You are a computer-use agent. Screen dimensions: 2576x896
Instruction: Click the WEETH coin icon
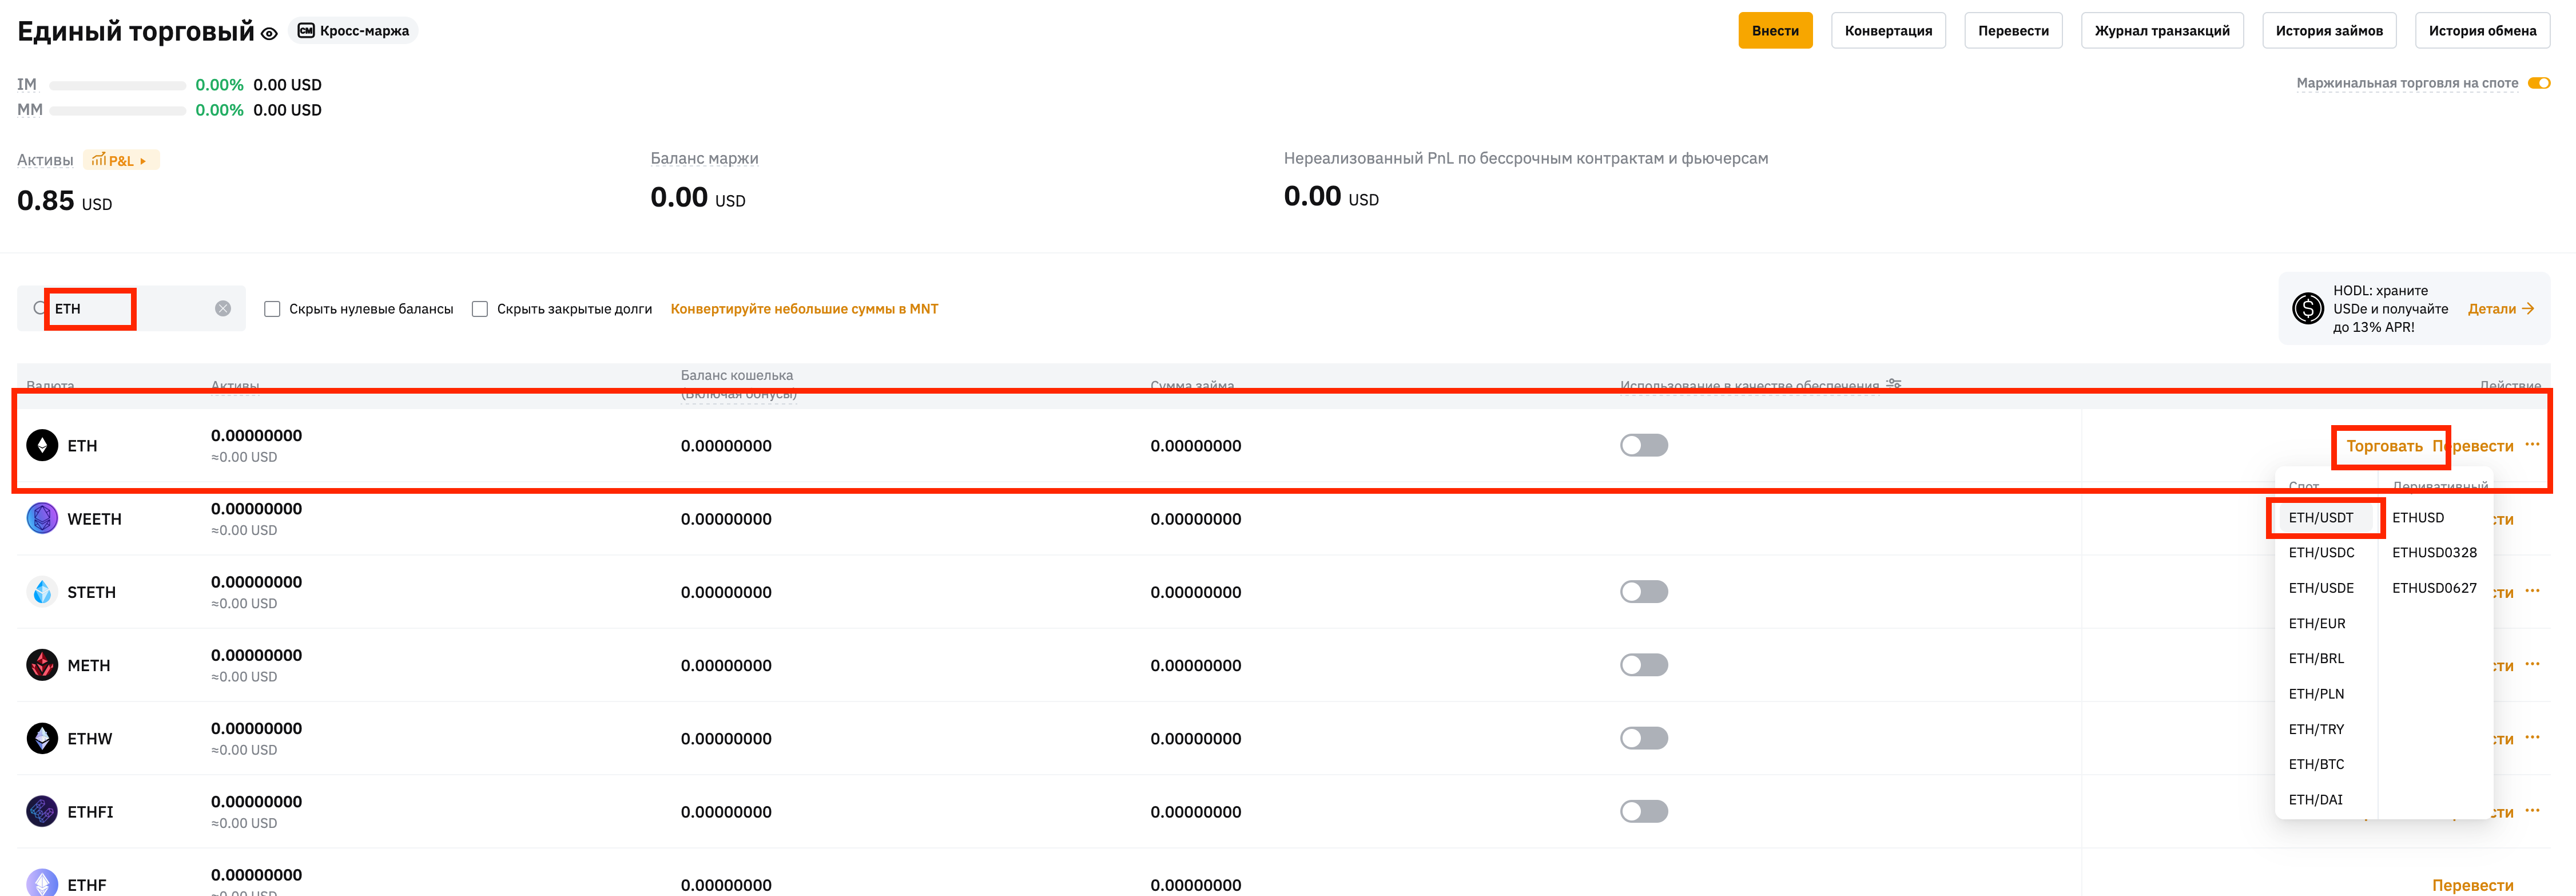click(42, 518)
